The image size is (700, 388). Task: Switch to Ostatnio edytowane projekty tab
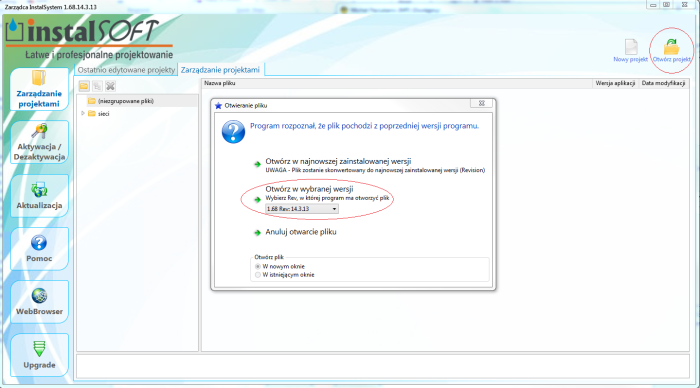[126, 70]
